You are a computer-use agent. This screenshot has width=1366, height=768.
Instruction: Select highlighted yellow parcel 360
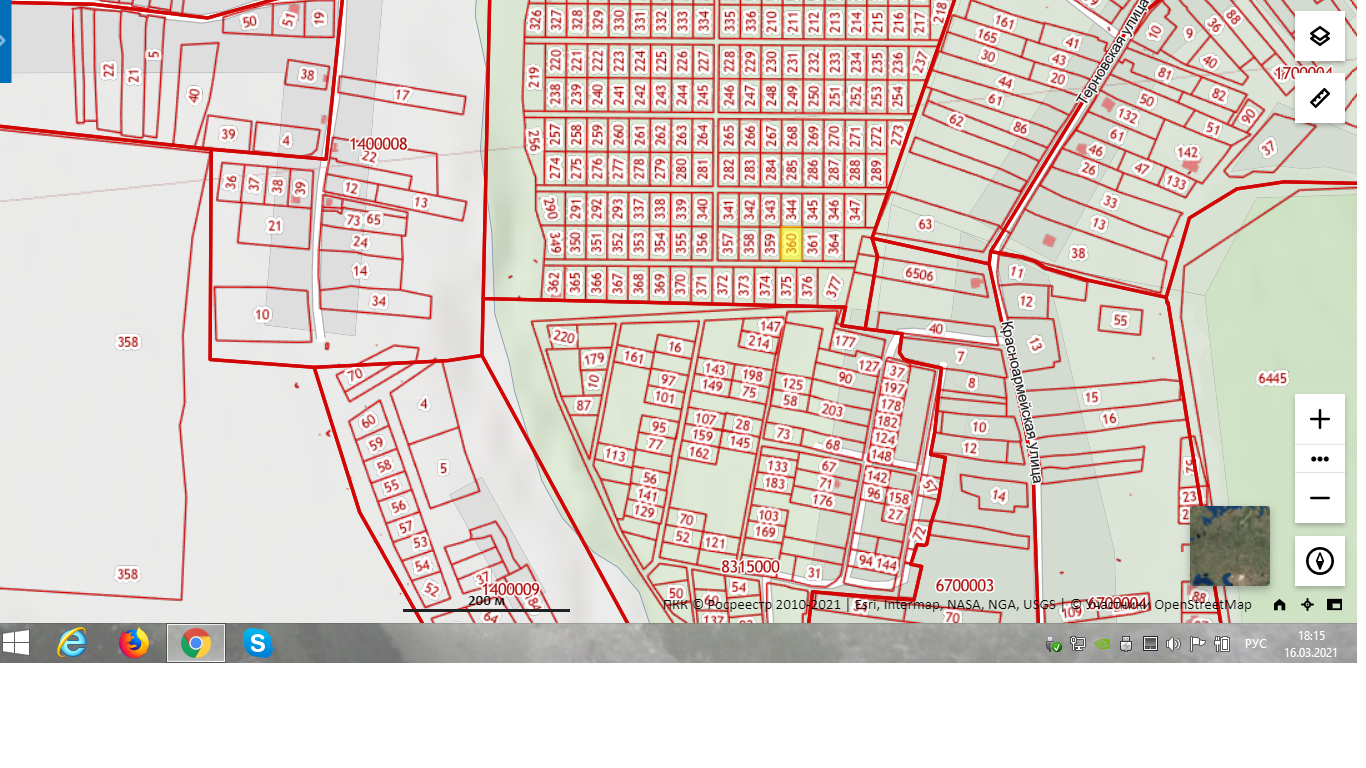click(791, 243)
